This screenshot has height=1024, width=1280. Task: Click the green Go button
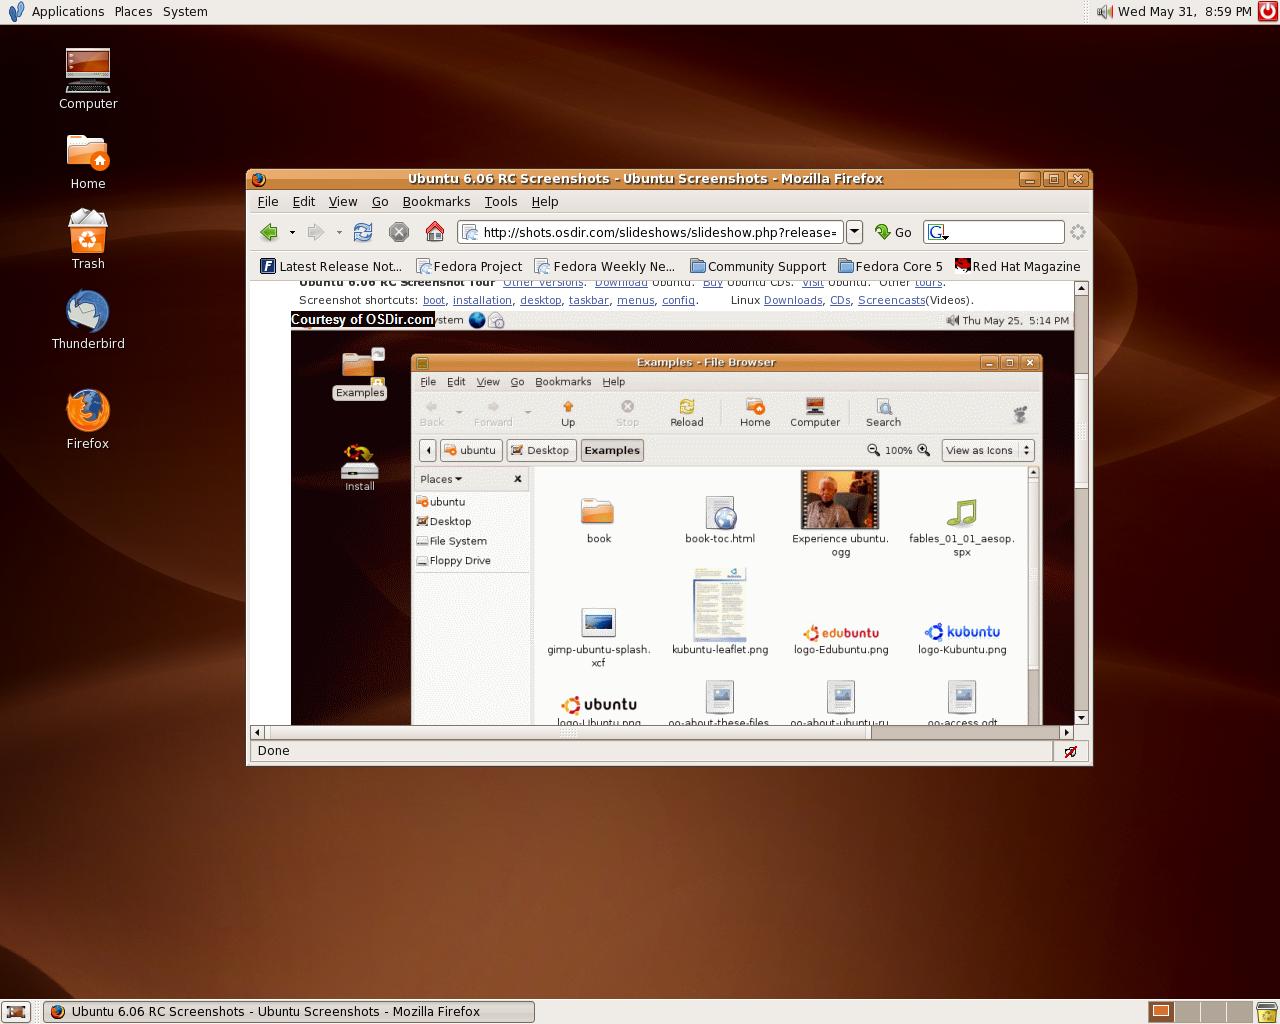[x=893, y=232]
